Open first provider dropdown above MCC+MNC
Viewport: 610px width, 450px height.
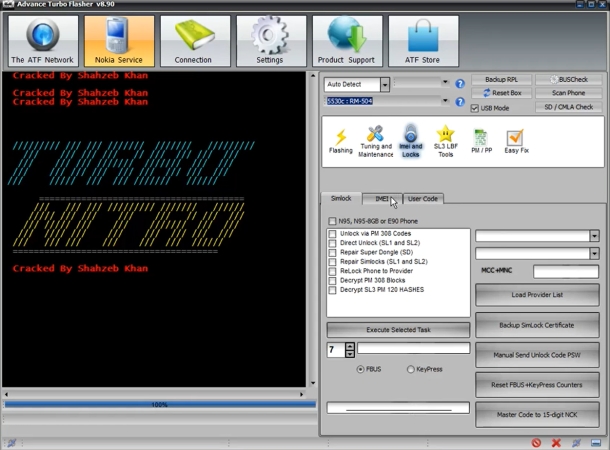(x=594, y=236)
